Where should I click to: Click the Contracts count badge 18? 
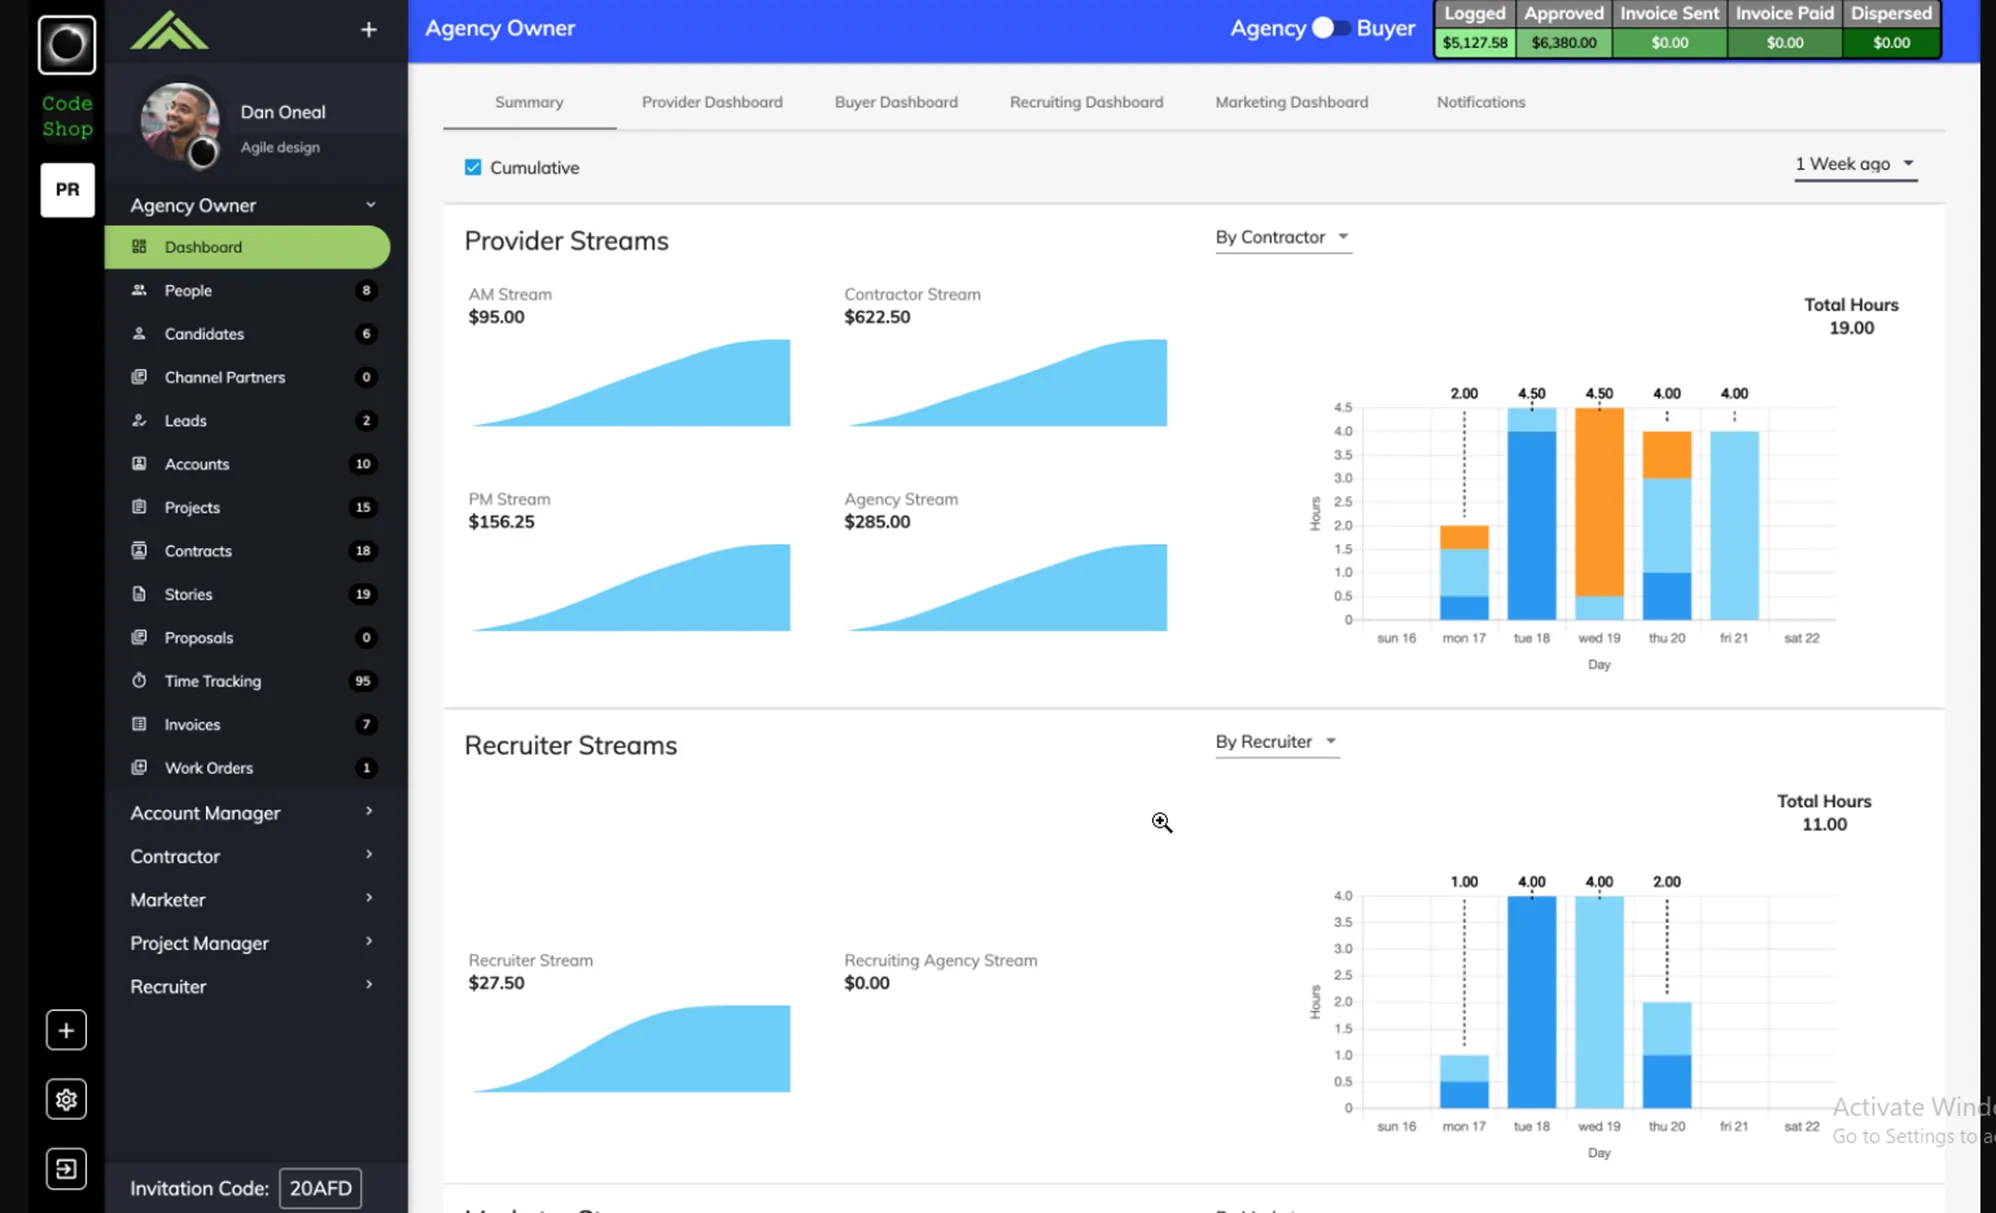click(363, 550)
